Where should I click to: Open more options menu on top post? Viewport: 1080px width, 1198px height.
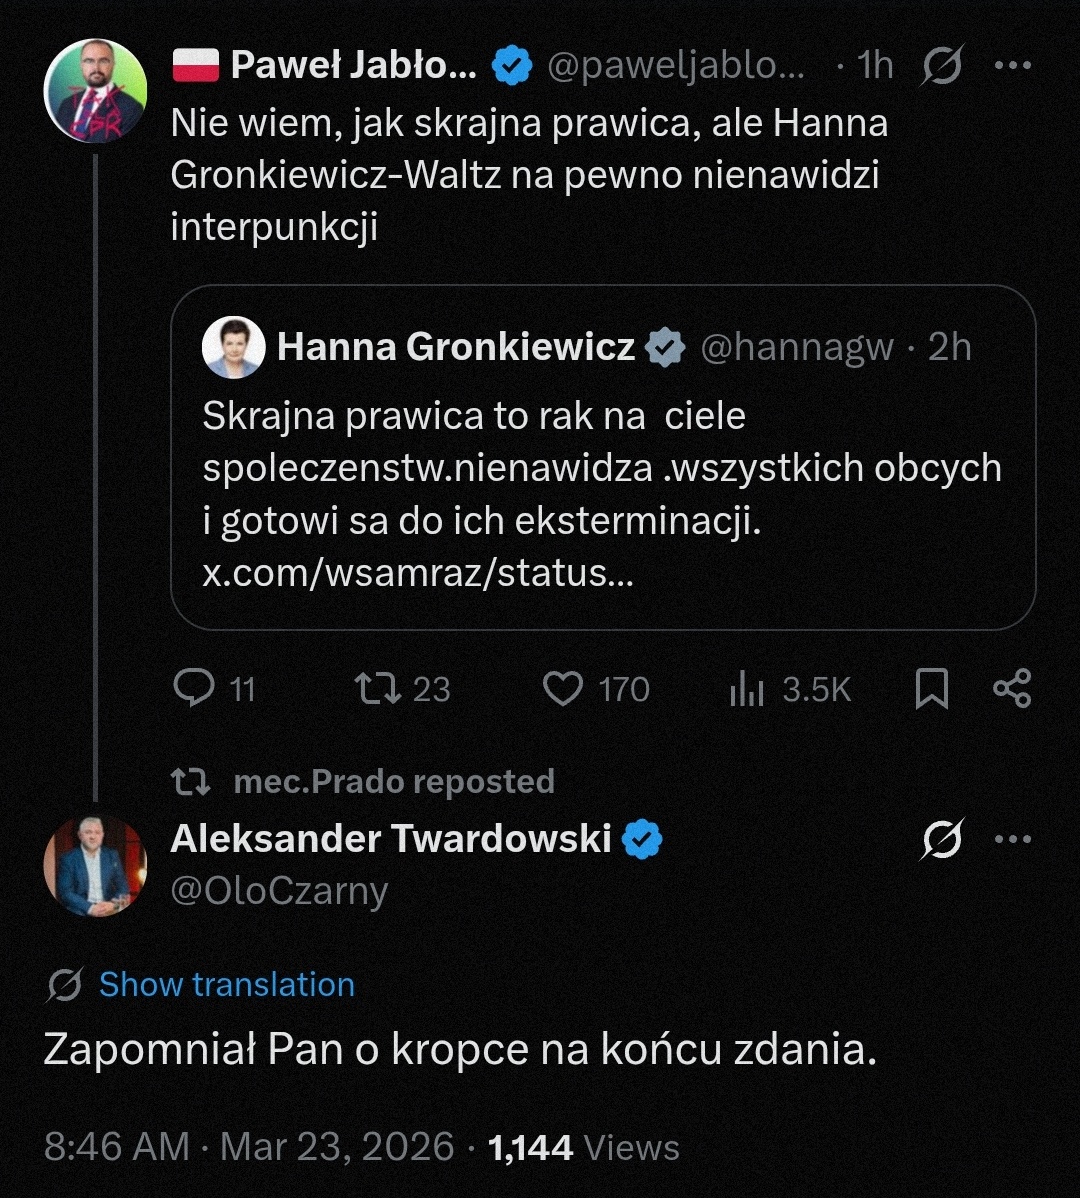coord(1012,66)
